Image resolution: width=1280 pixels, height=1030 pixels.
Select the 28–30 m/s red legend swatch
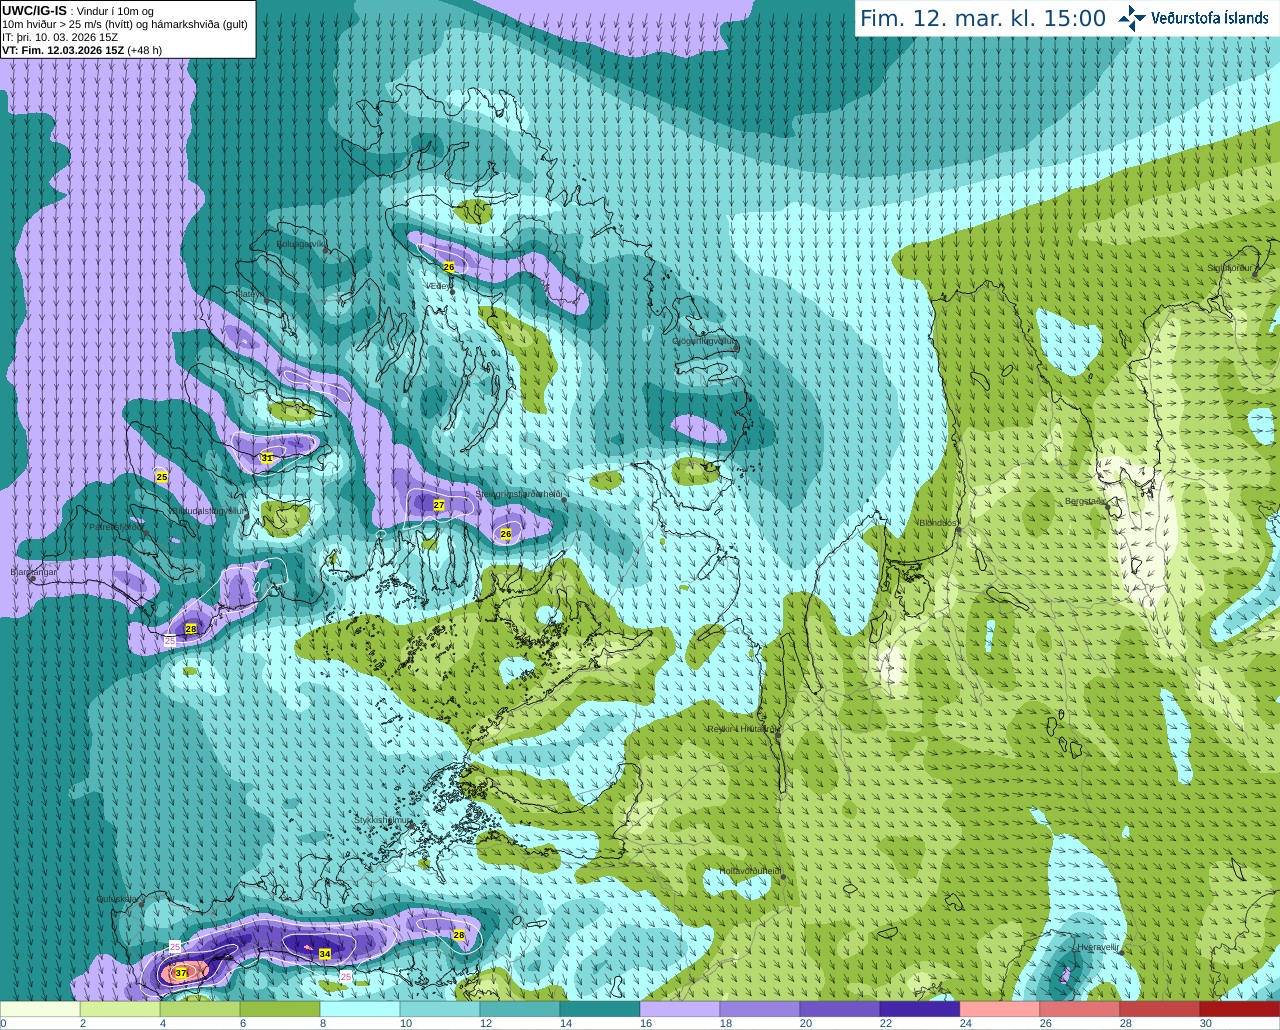[x=1160, y=1009]
